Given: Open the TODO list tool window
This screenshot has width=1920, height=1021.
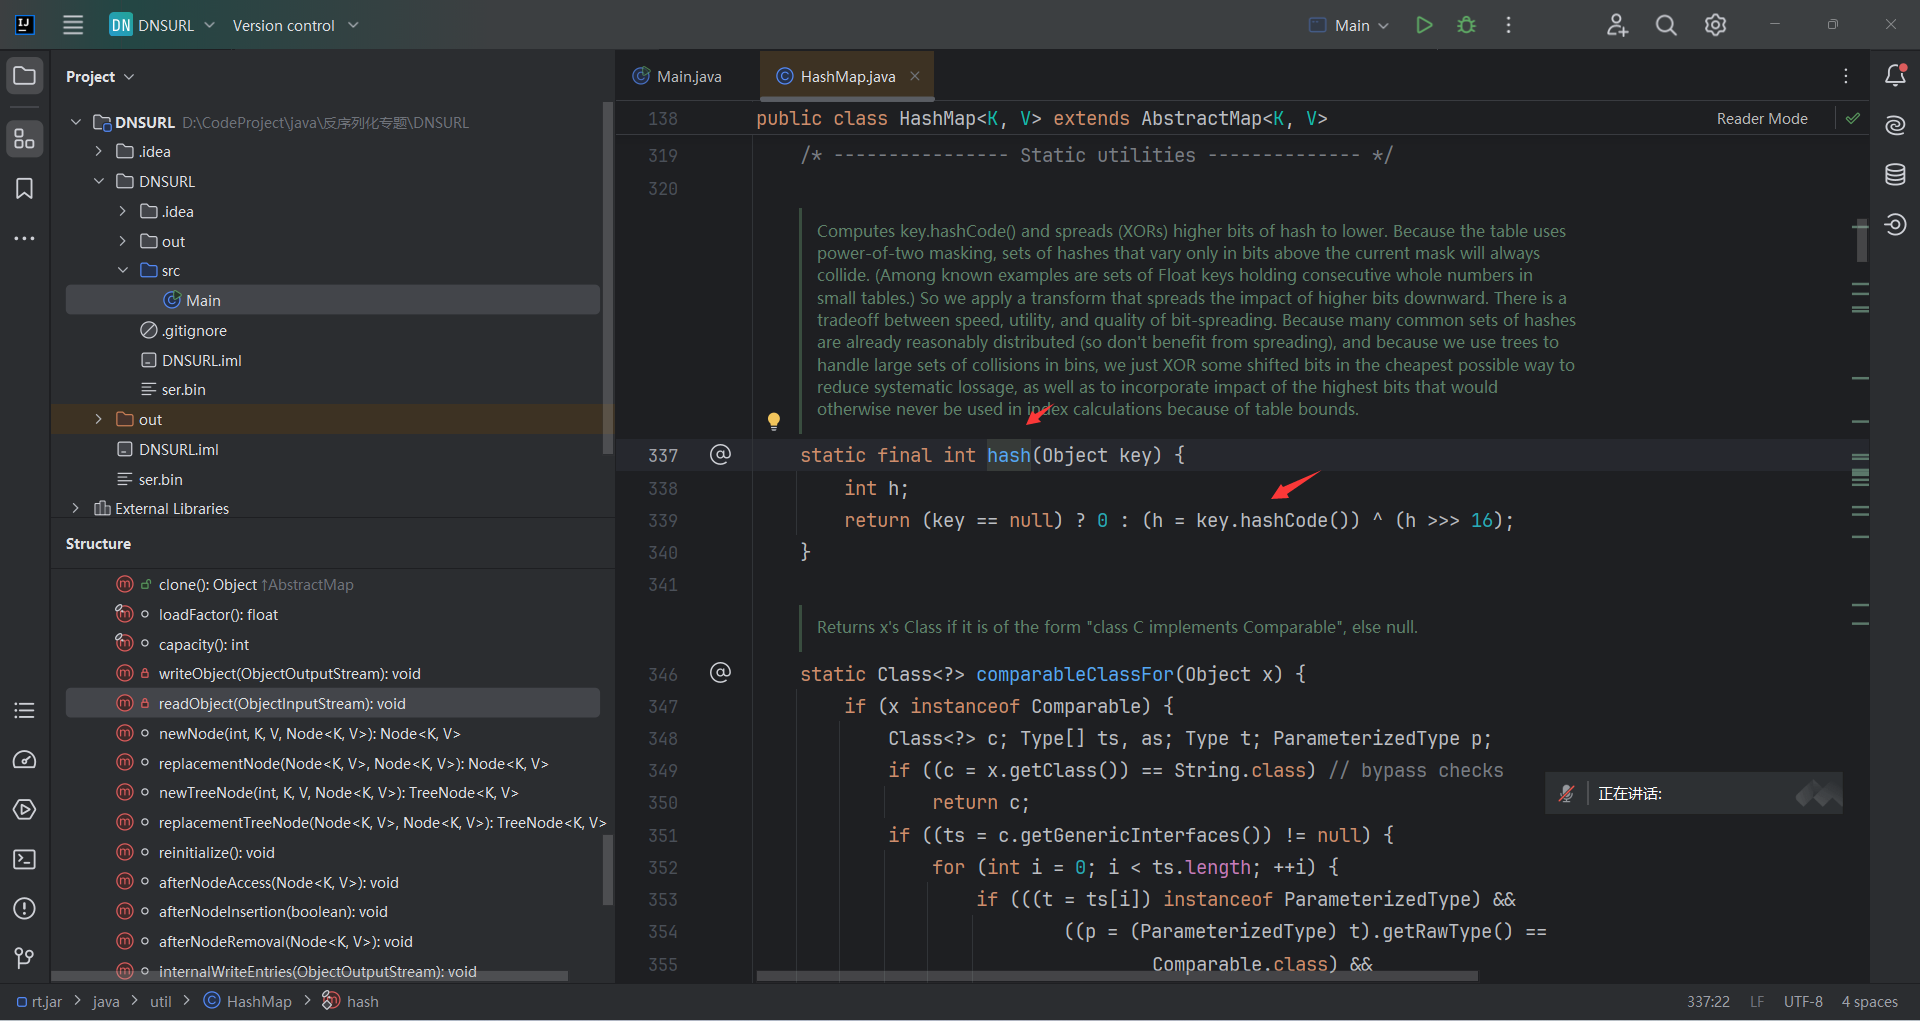Looking at the screenshot, I should [x=25, y=711].
